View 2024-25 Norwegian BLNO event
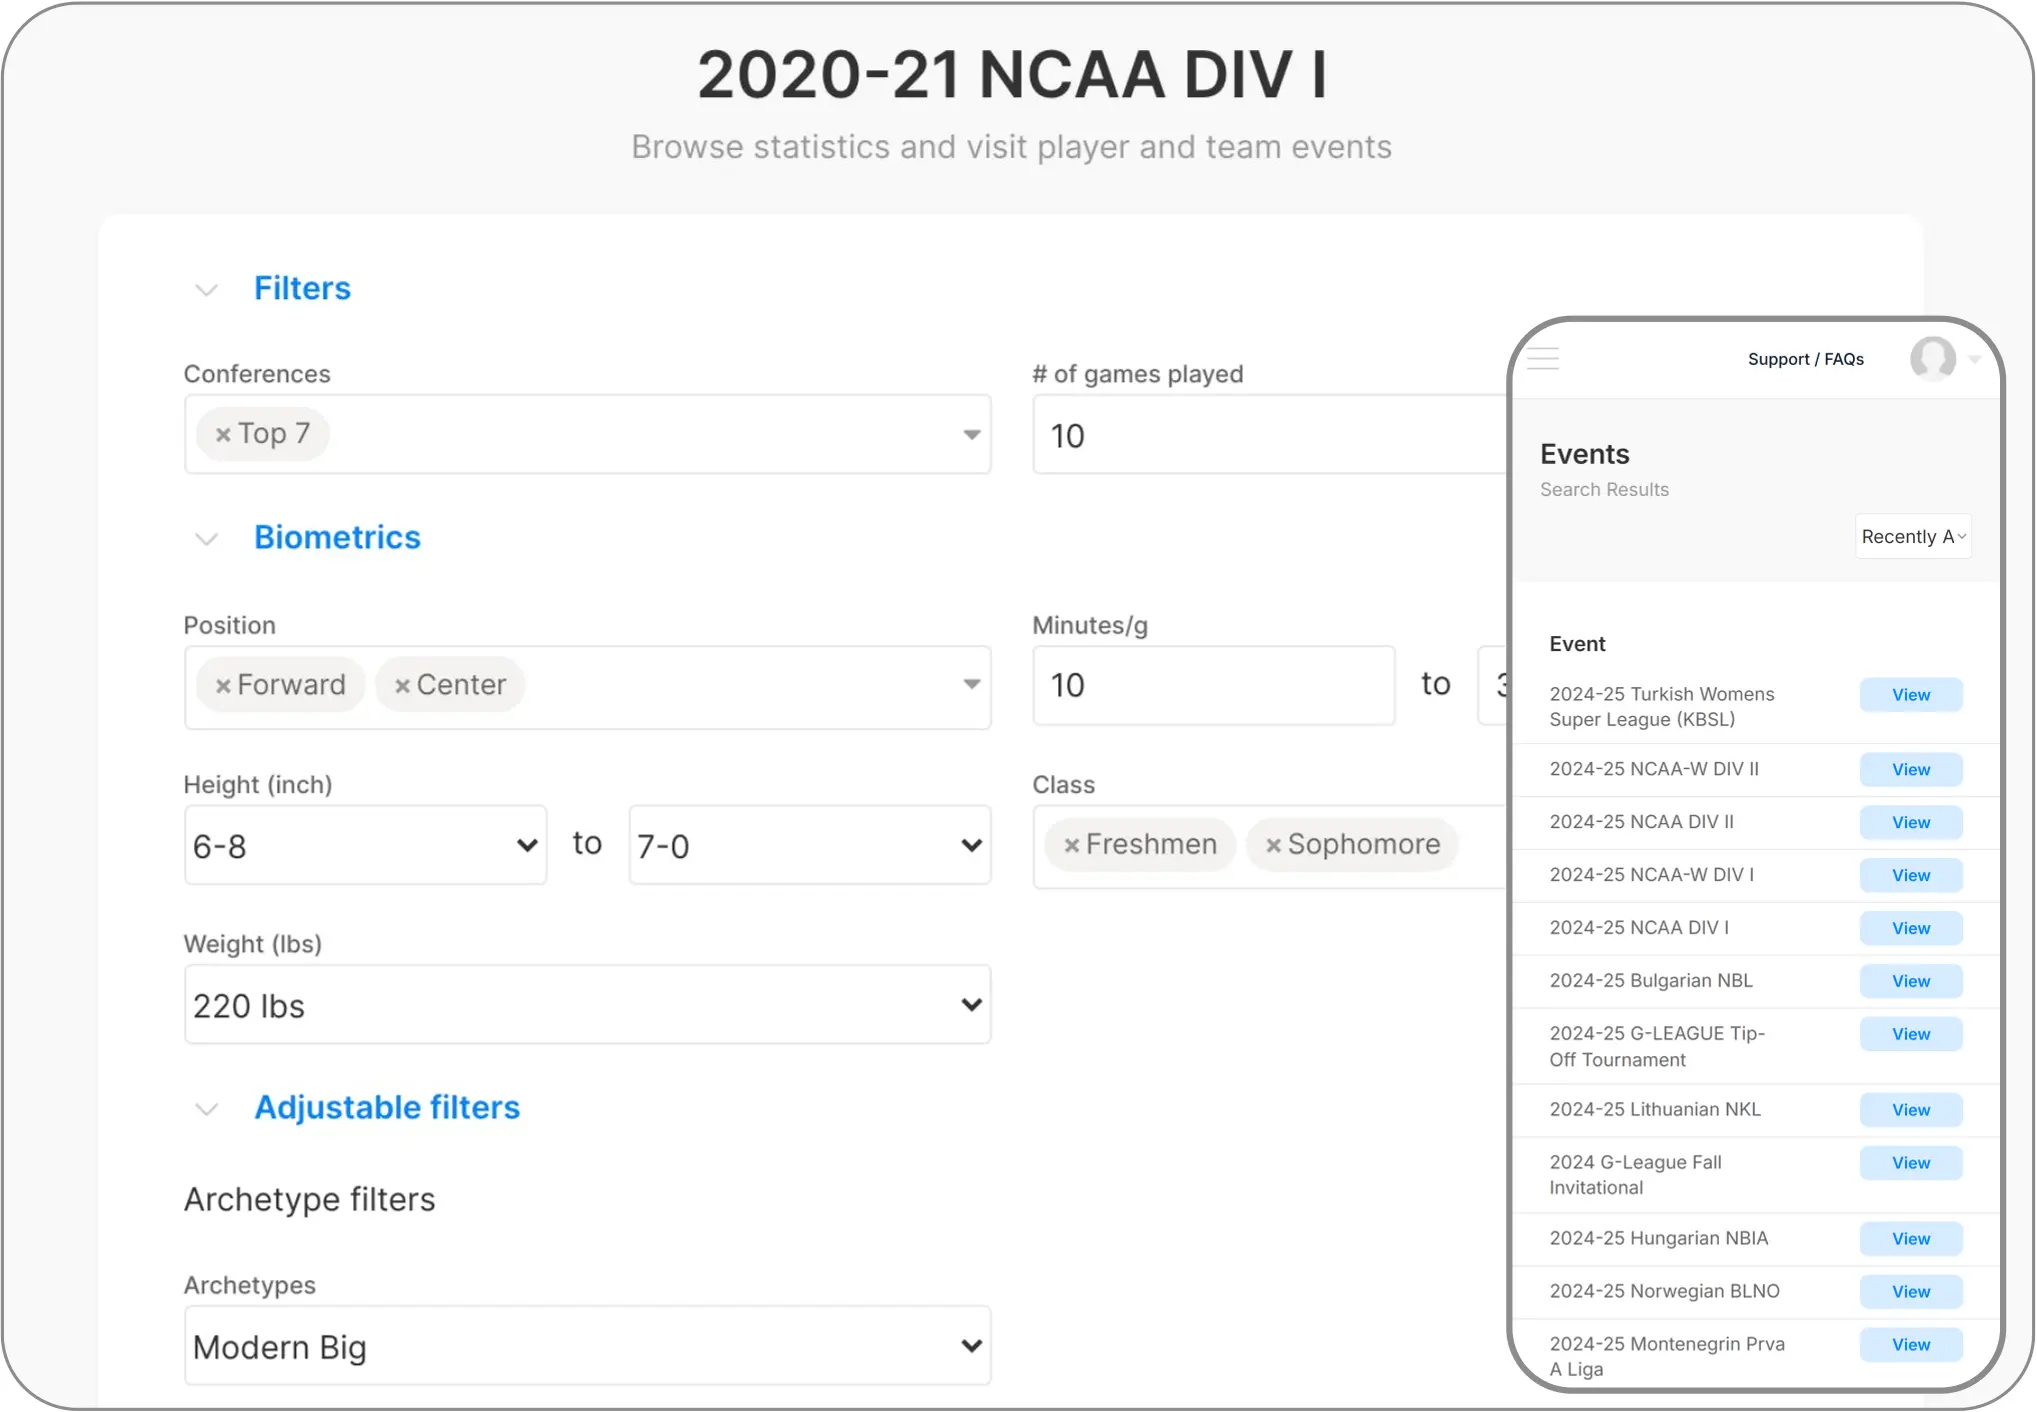Viewport: 2037px width, 1412px height. point(1911,1293)
